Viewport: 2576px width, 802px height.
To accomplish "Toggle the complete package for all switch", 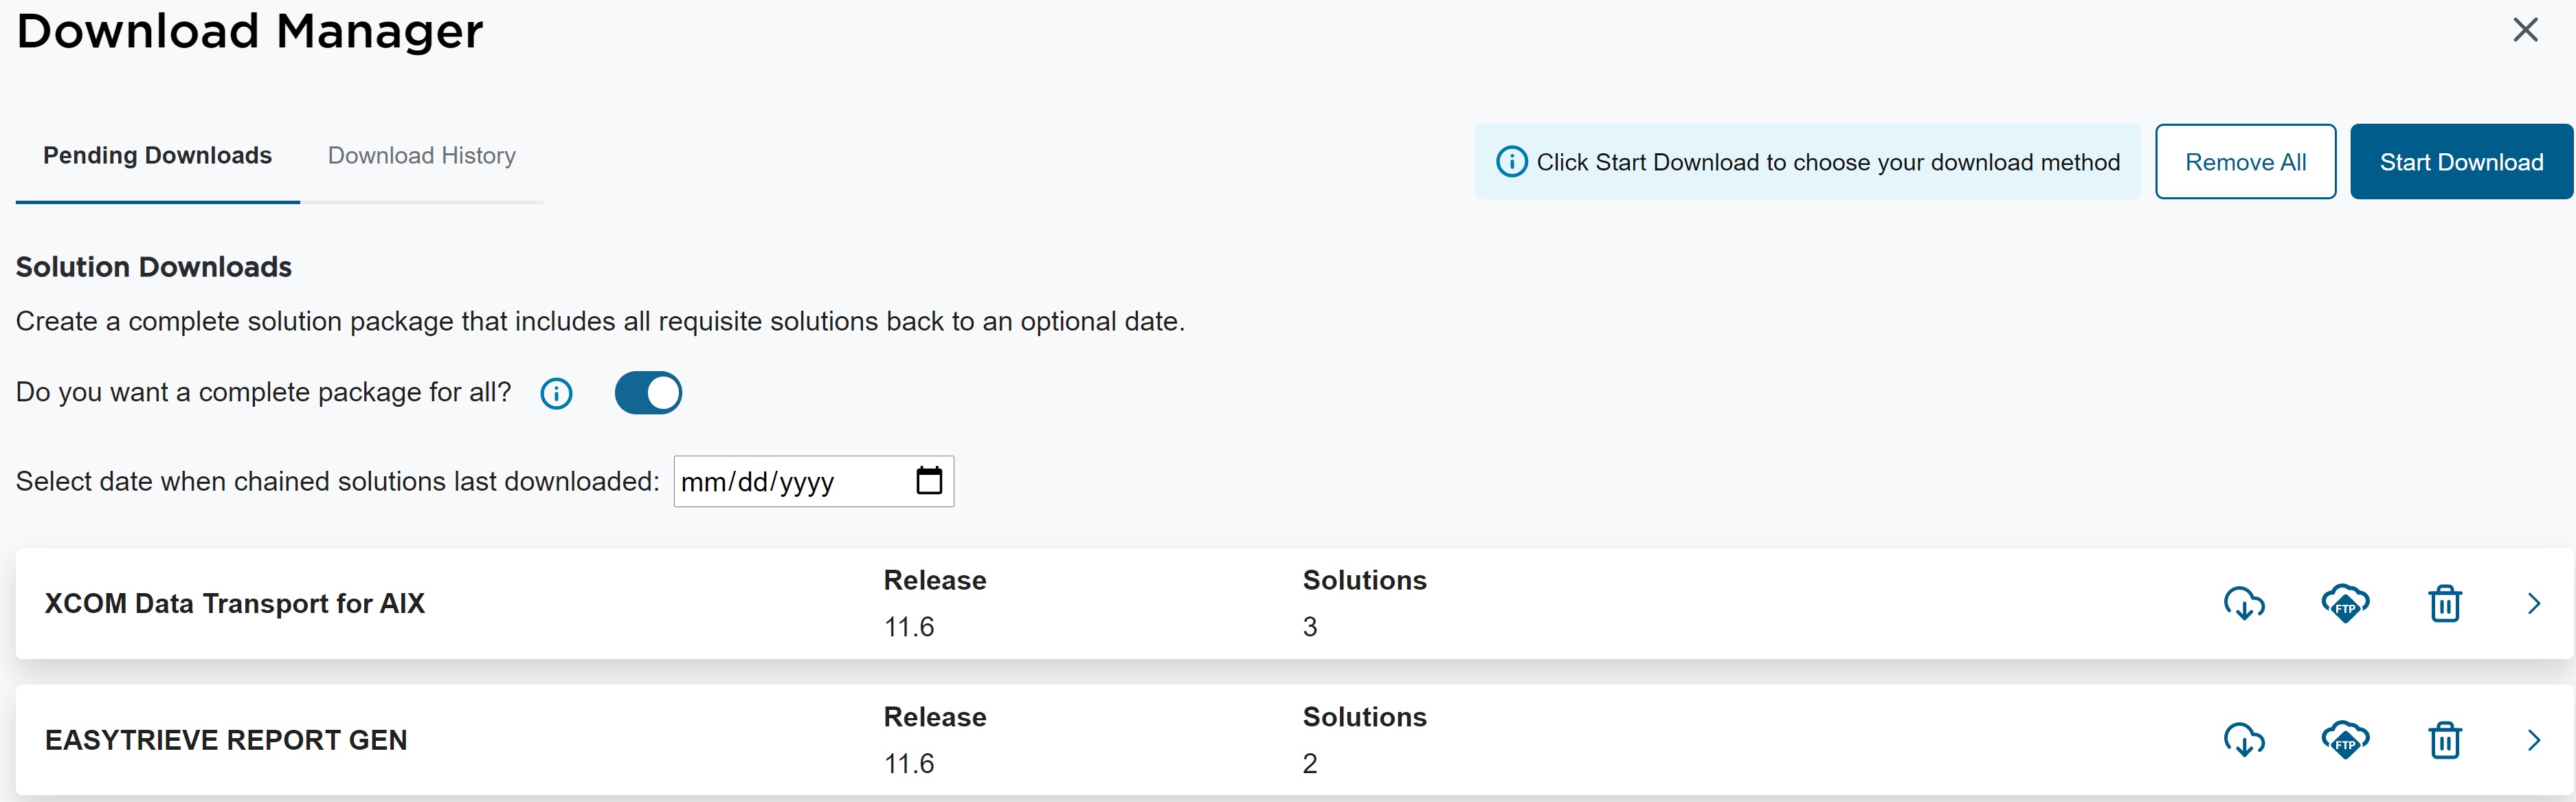I will [648, 393].
